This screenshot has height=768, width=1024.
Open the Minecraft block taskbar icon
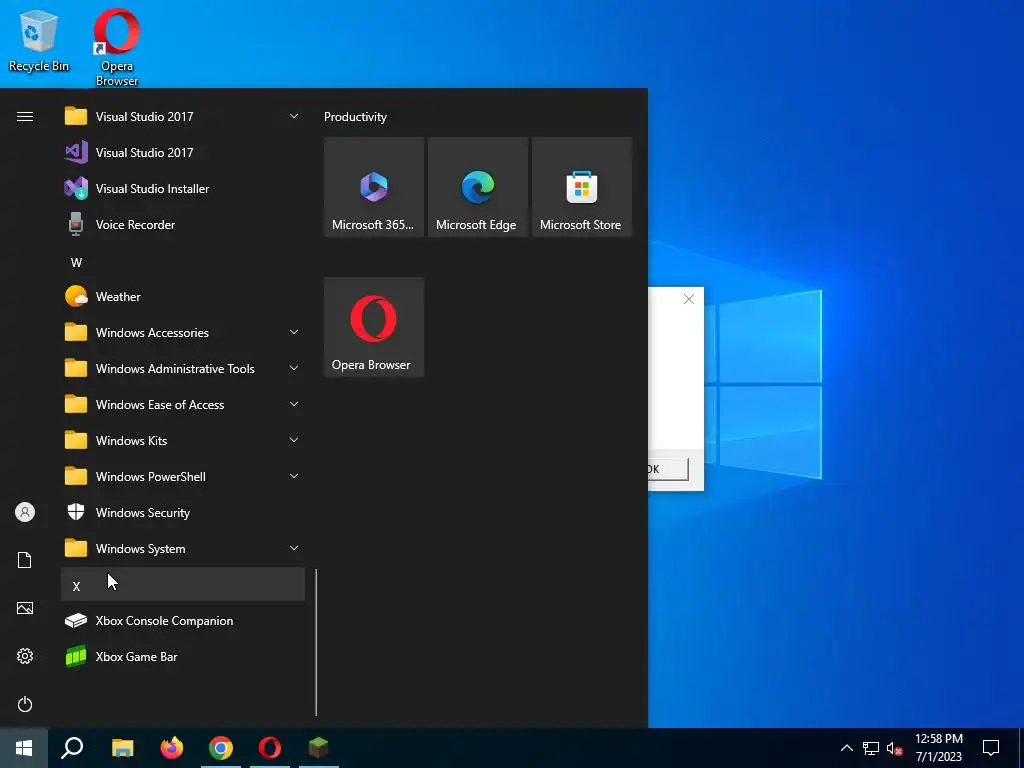[x=319, y=748]
